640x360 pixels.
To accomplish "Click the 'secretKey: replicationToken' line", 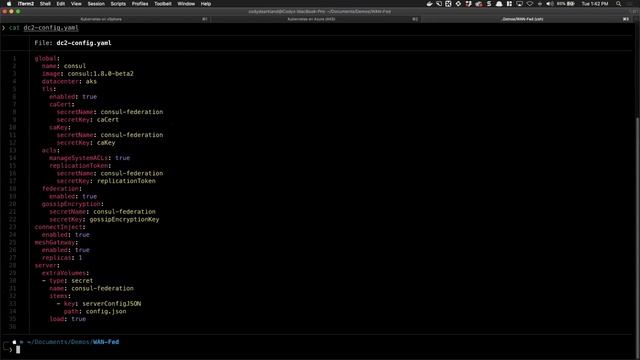I will coord(106,181).
